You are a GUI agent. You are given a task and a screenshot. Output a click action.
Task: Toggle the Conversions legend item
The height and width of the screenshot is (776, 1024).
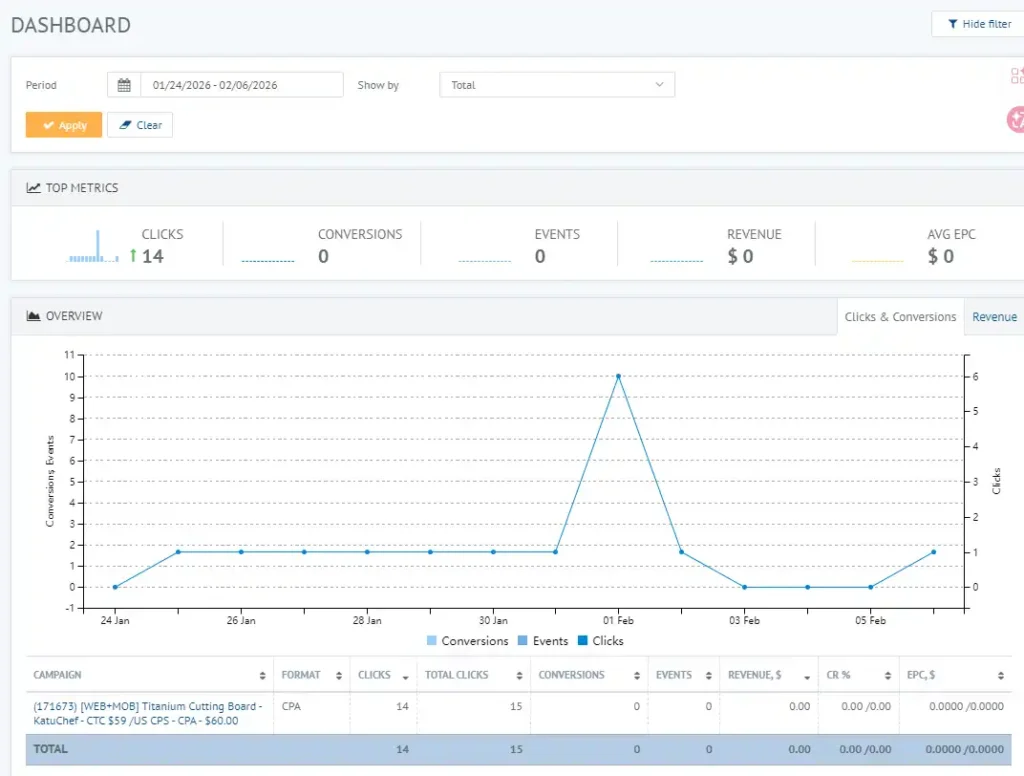pos(468,641)
